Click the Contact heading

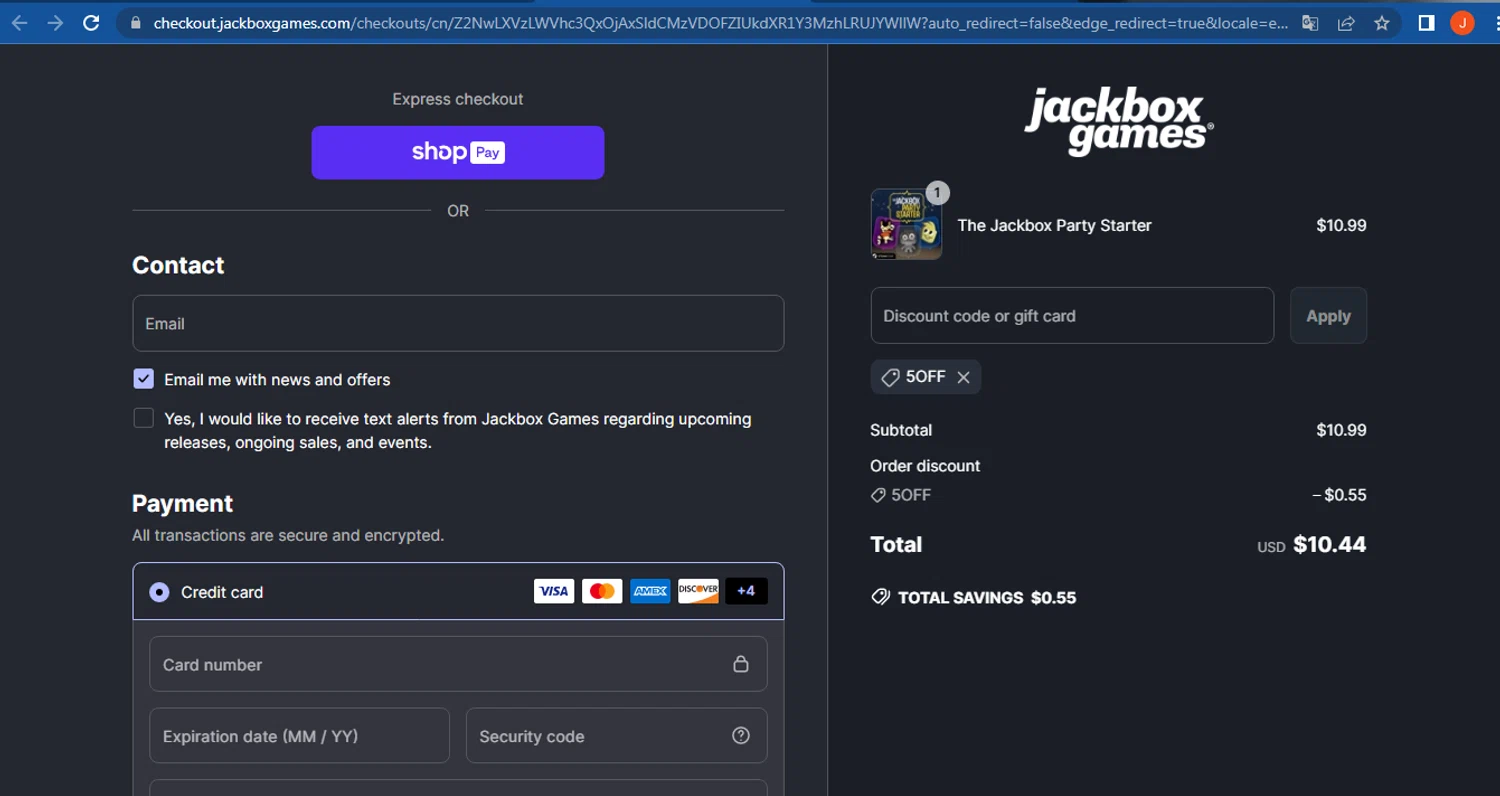pos(178,265)
